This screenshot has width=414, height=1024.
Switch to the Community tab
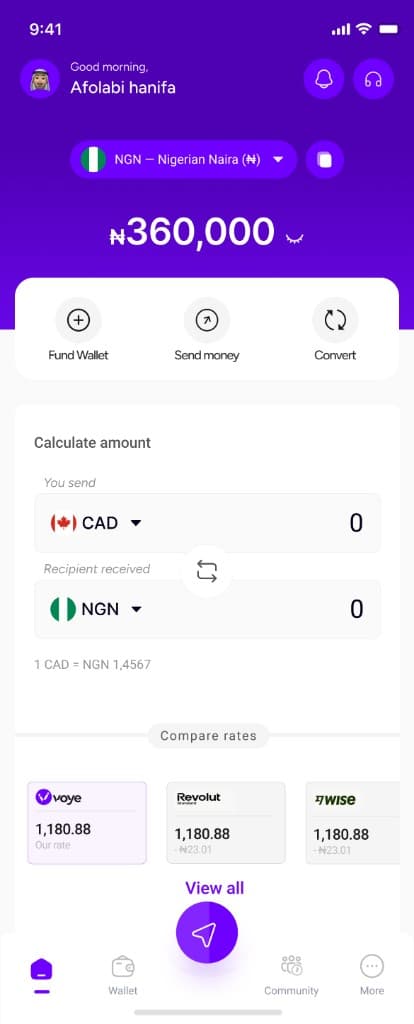(291, 976)
